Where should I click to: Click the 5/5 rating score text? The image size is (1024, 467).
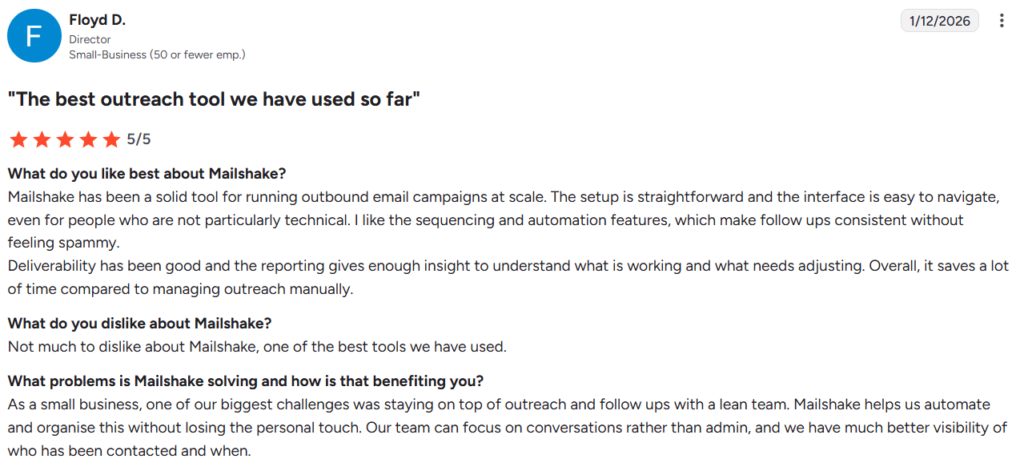click(x=138, y=139)
